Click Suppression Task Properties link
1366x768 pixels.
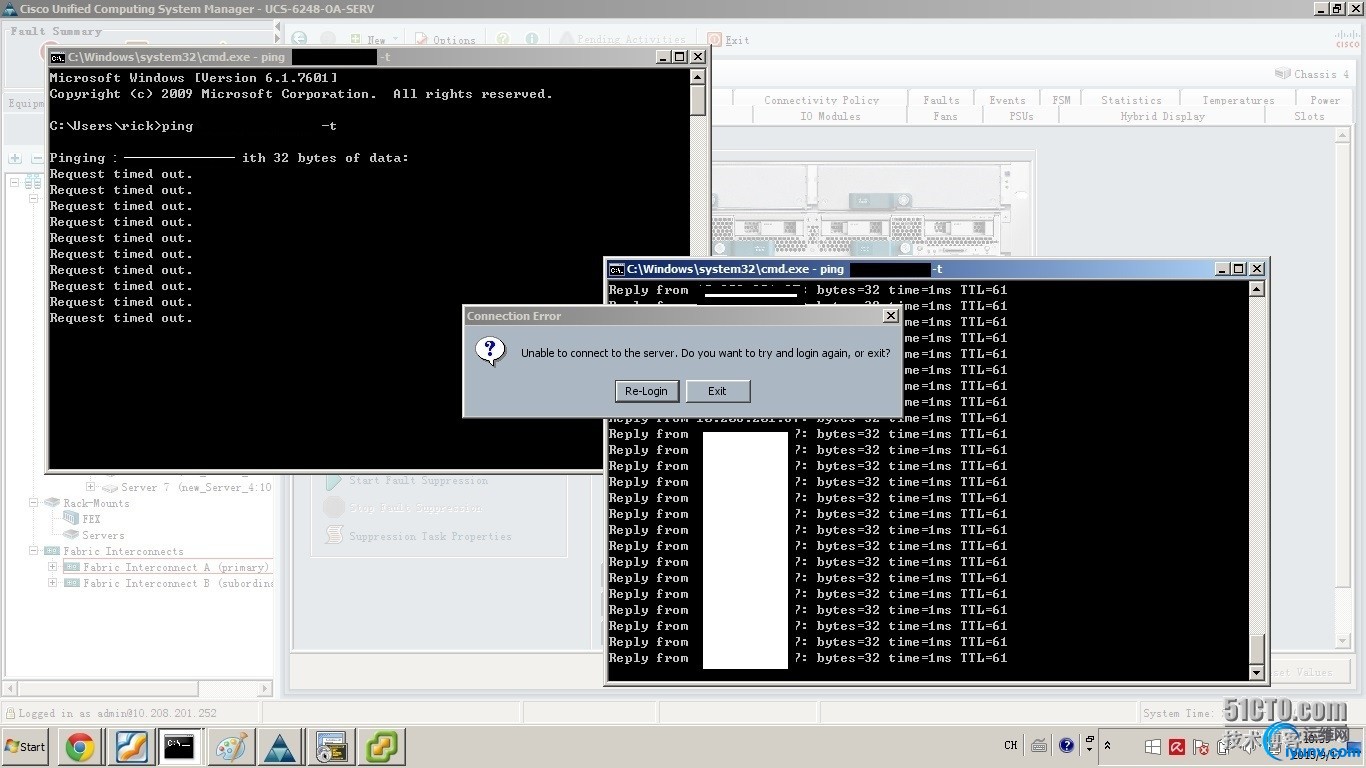pos(430,536)
